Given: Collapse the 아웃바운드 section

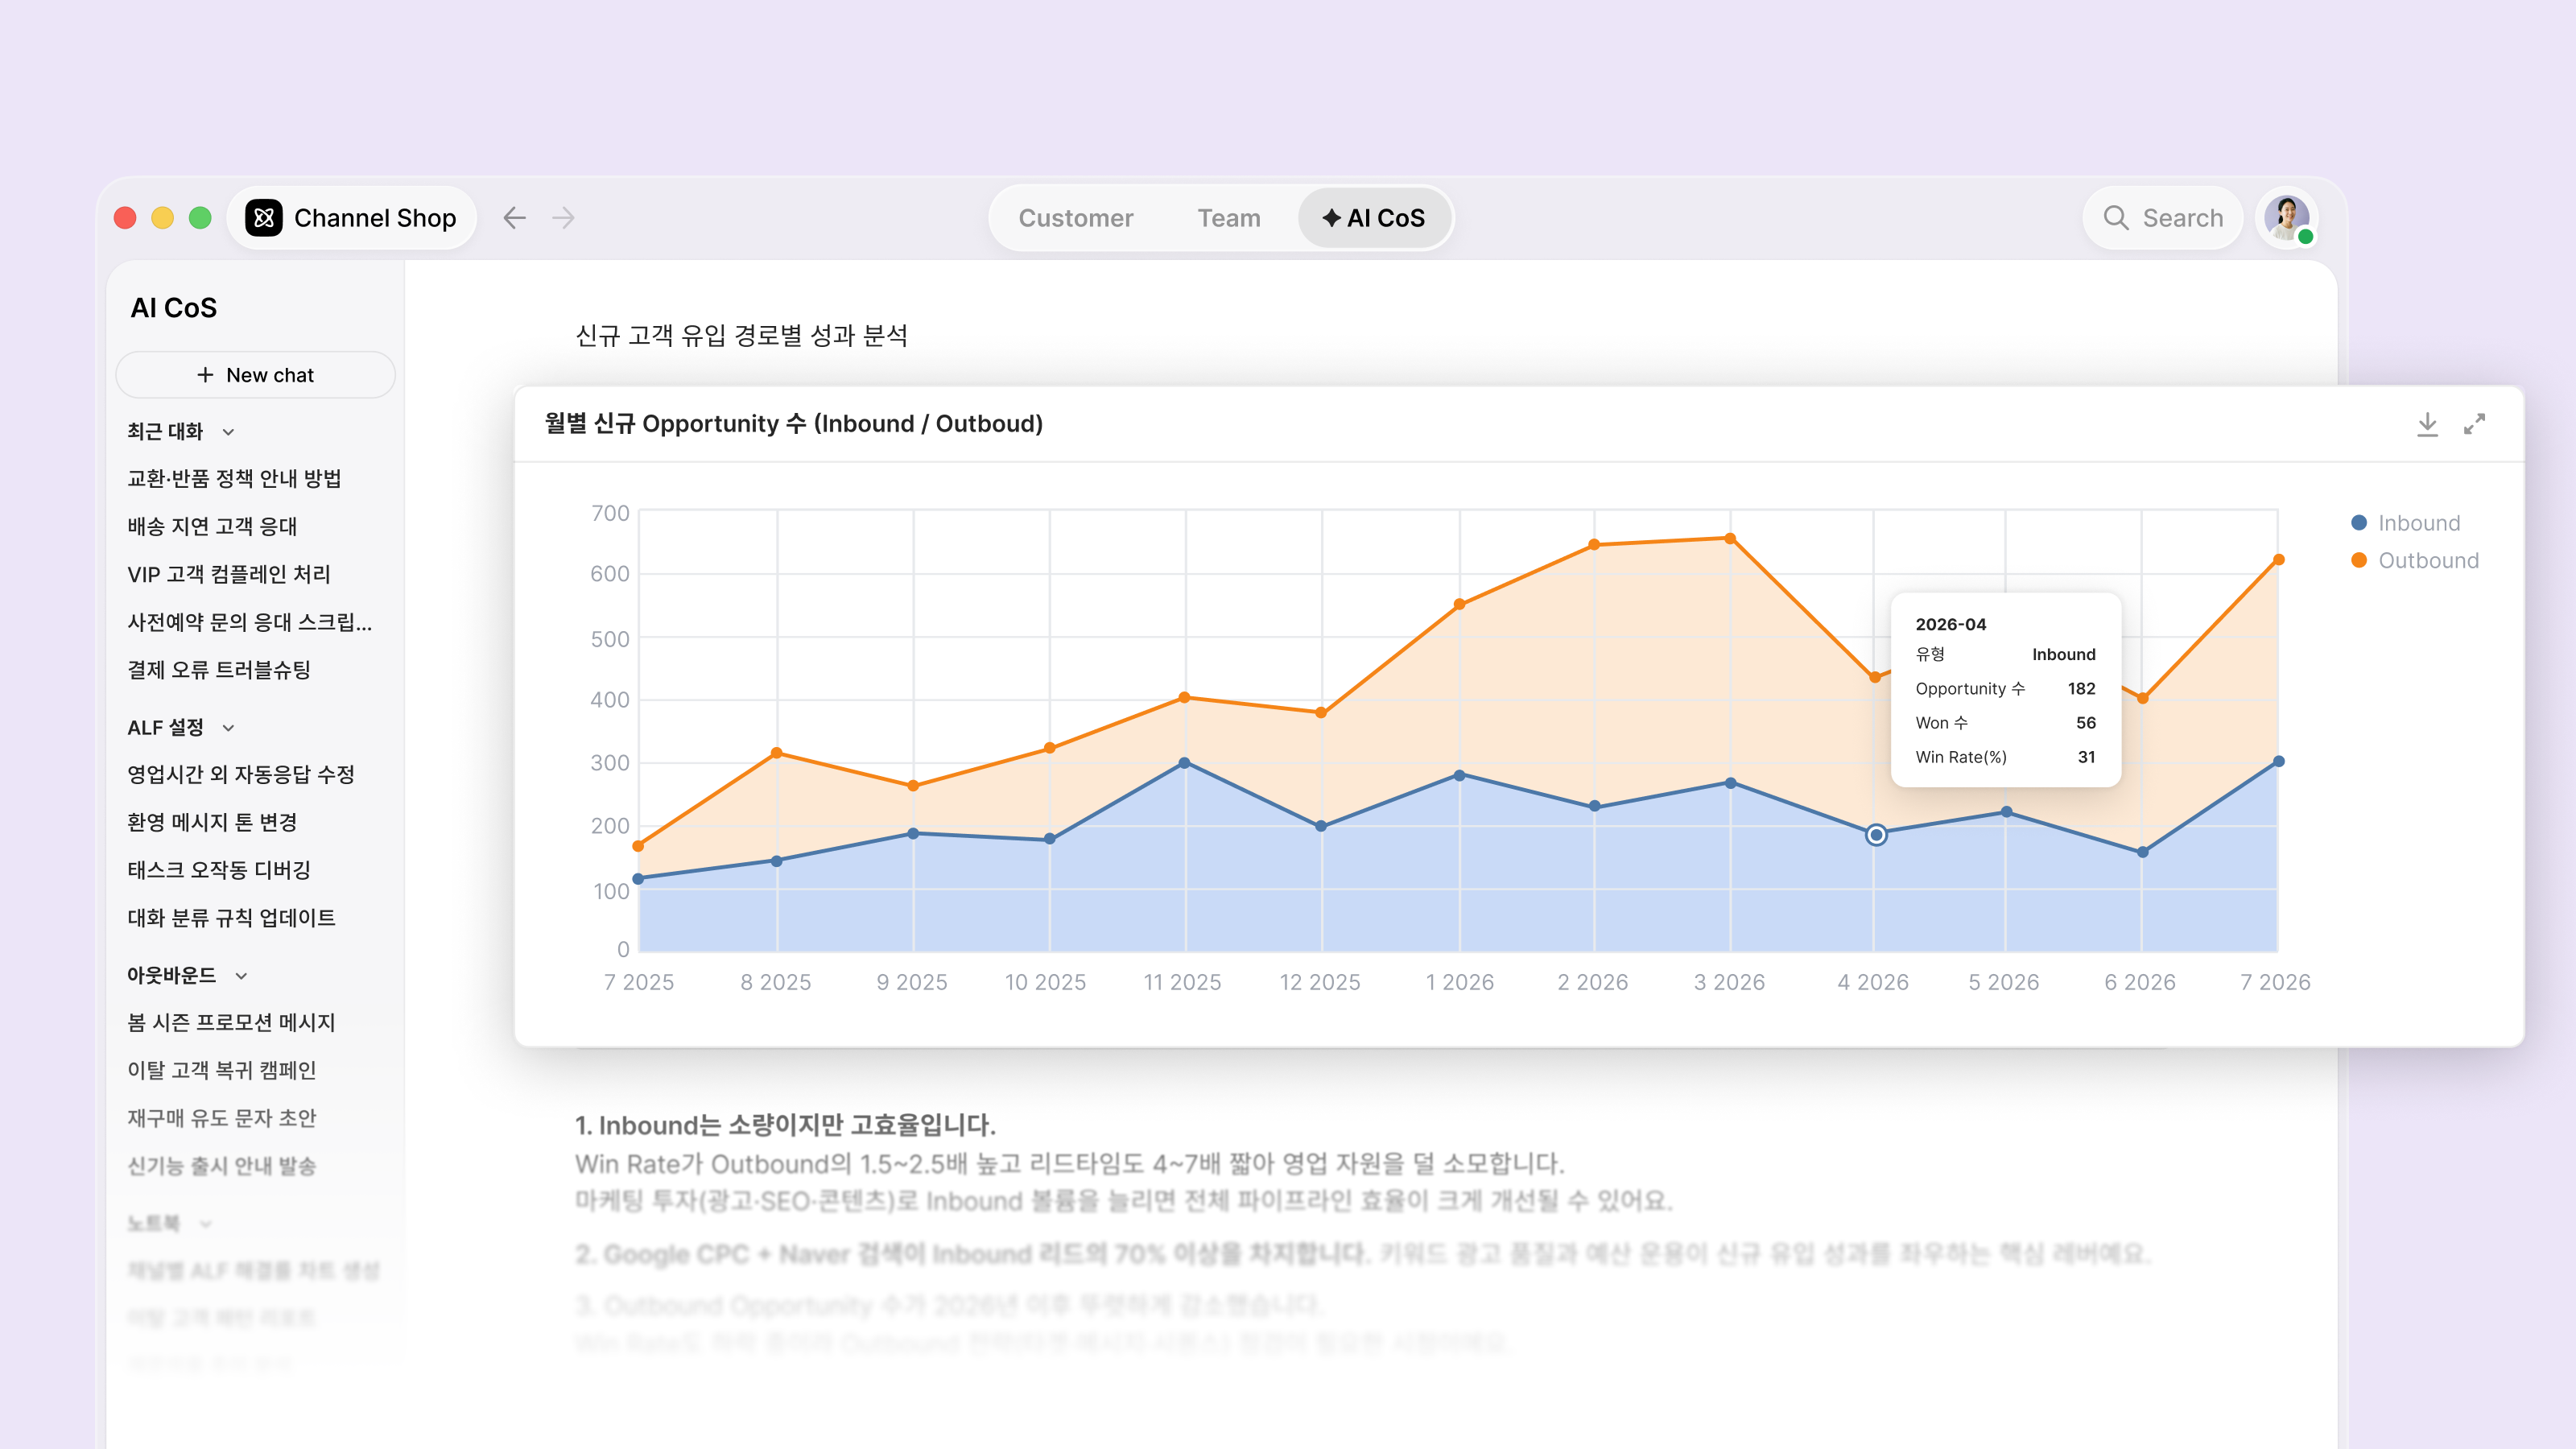Looking at the screenshot, I should [x=241, y=976].
